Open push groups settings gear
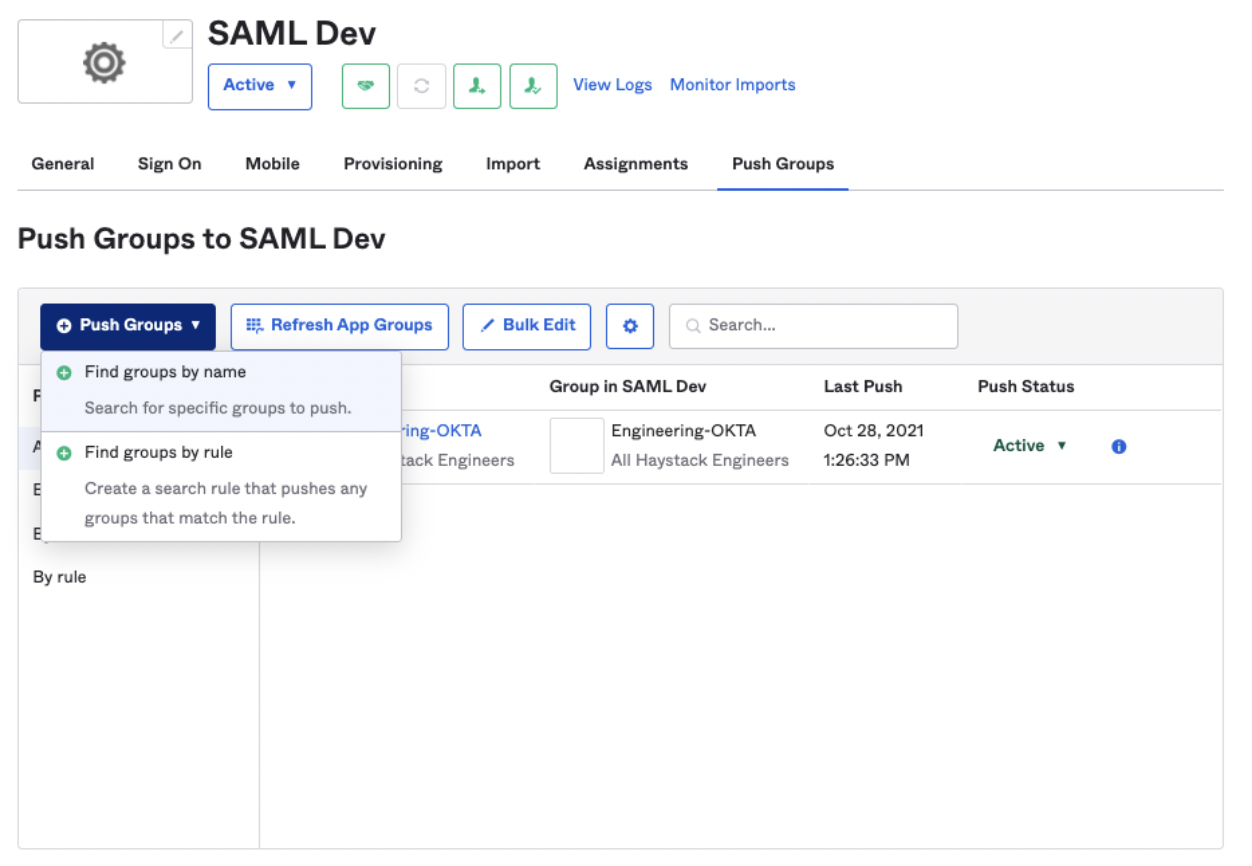This screenshot has height=866, width=1252. click(630, 326)
